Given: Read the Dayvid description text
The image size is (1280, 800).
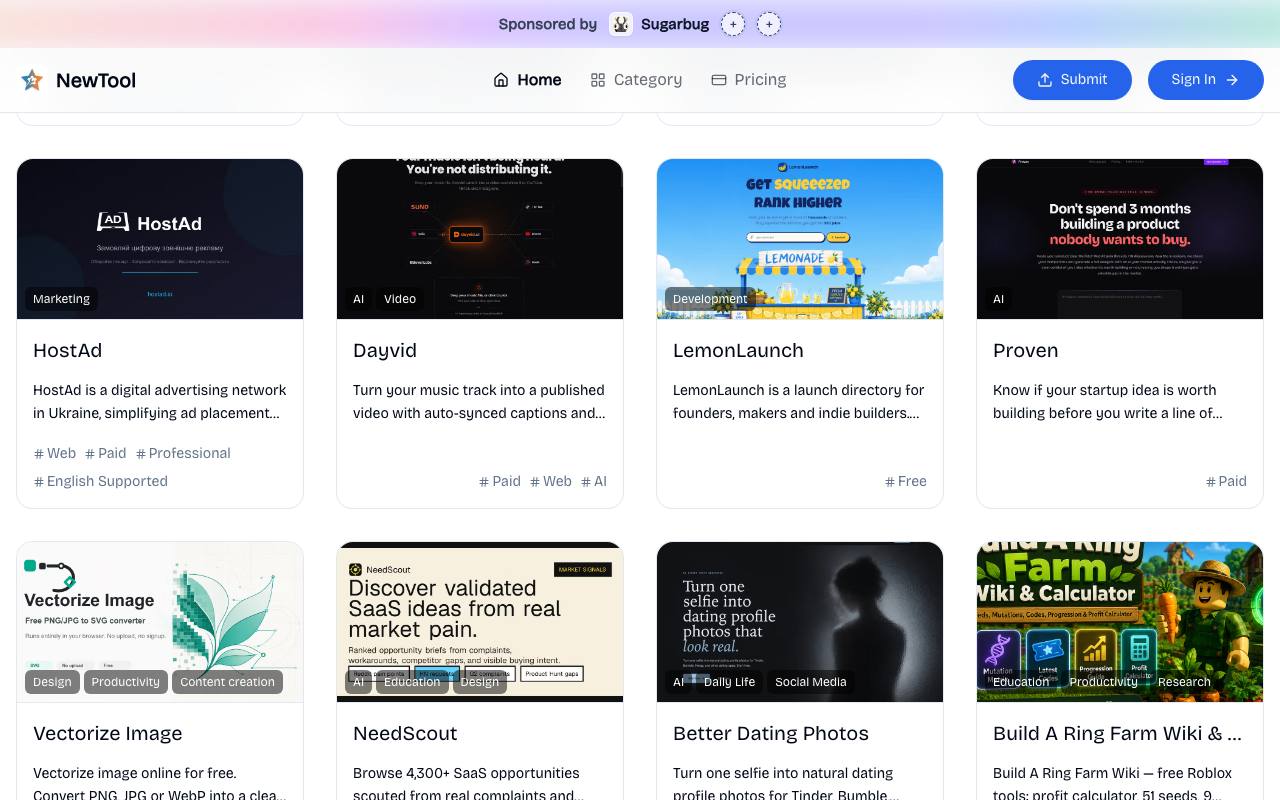Looking at the screenshot, I should click(480, 402).
